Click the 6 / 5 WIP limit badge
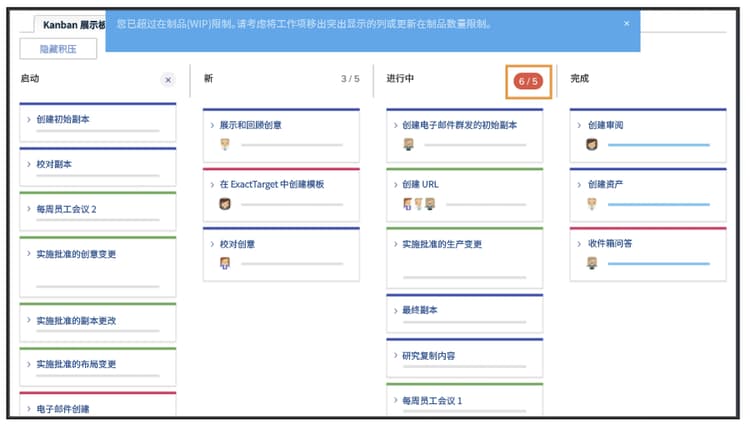750x429 pixels. click(x=528, y=81)
